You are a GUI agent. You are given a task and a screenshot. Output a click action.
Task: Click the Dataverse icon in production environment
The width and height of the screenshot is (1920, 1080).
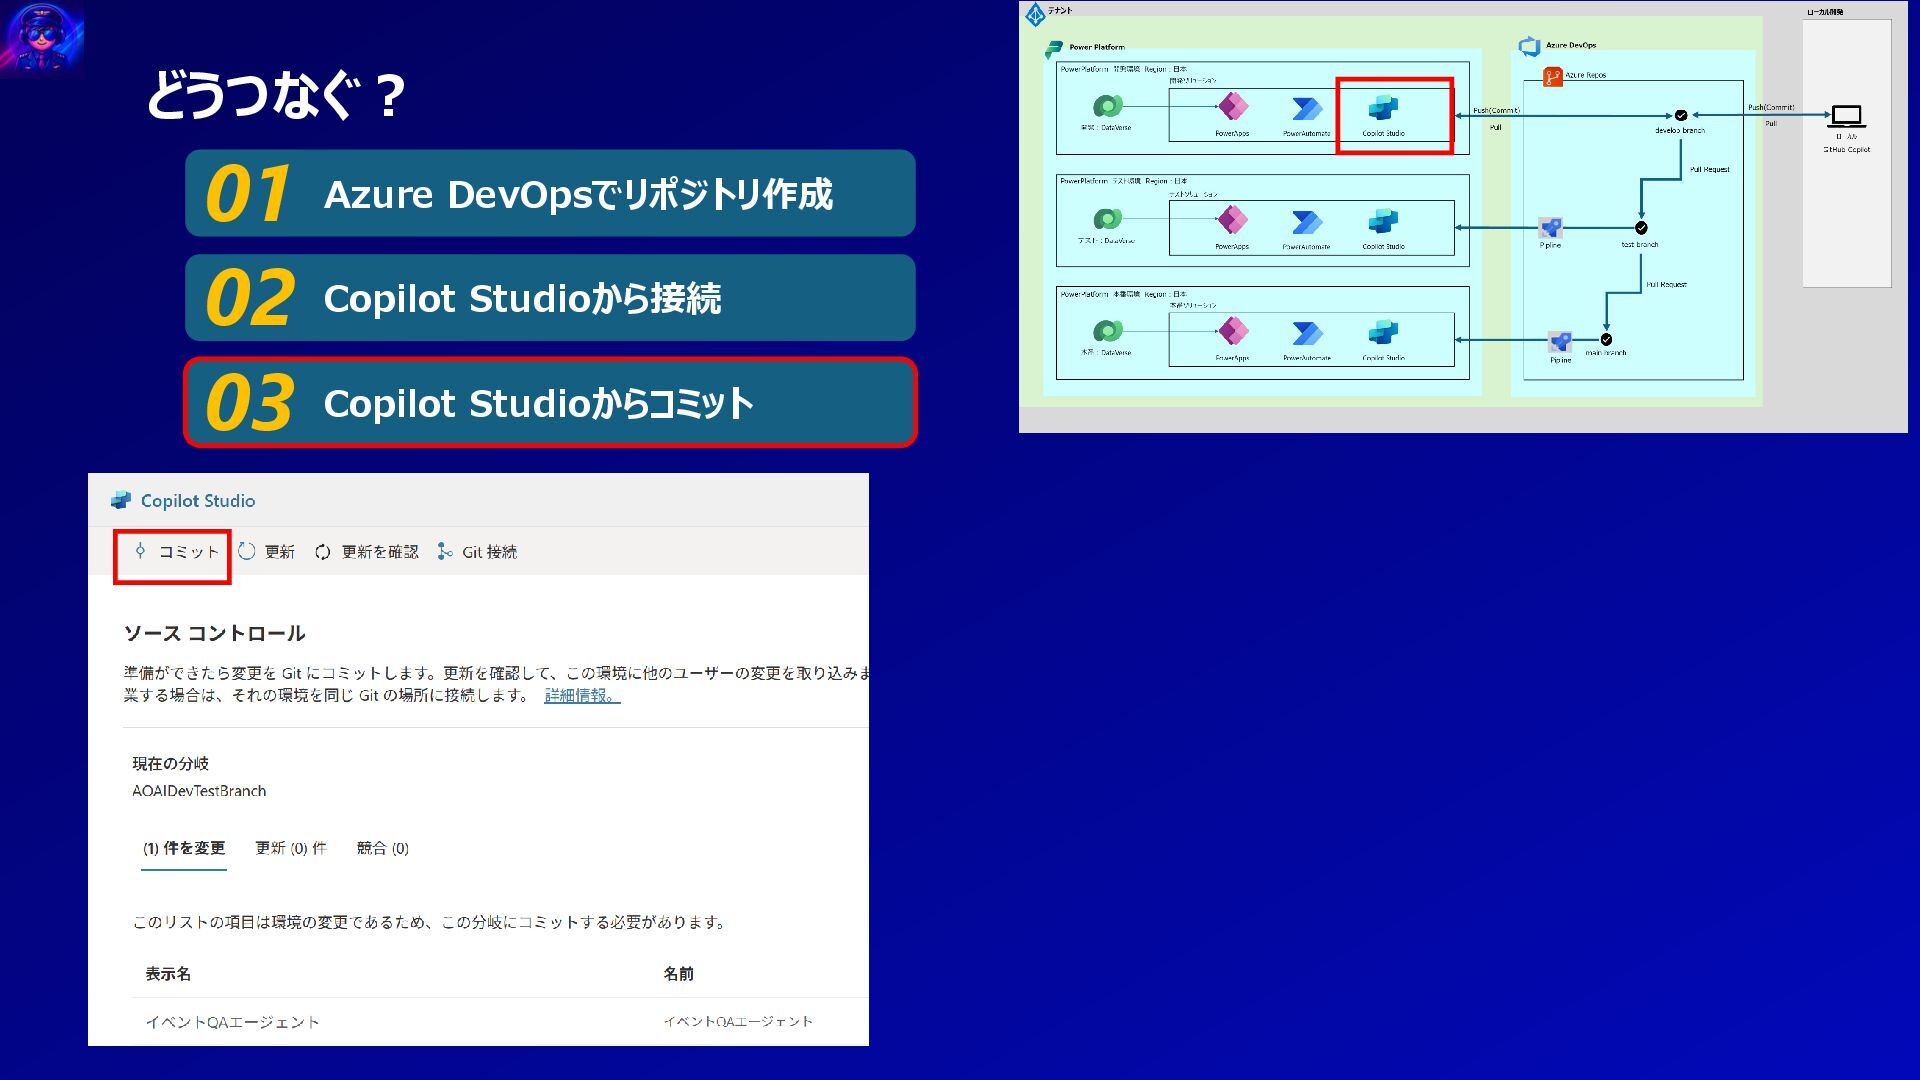pyautogui.click(x=1107, y=330)
